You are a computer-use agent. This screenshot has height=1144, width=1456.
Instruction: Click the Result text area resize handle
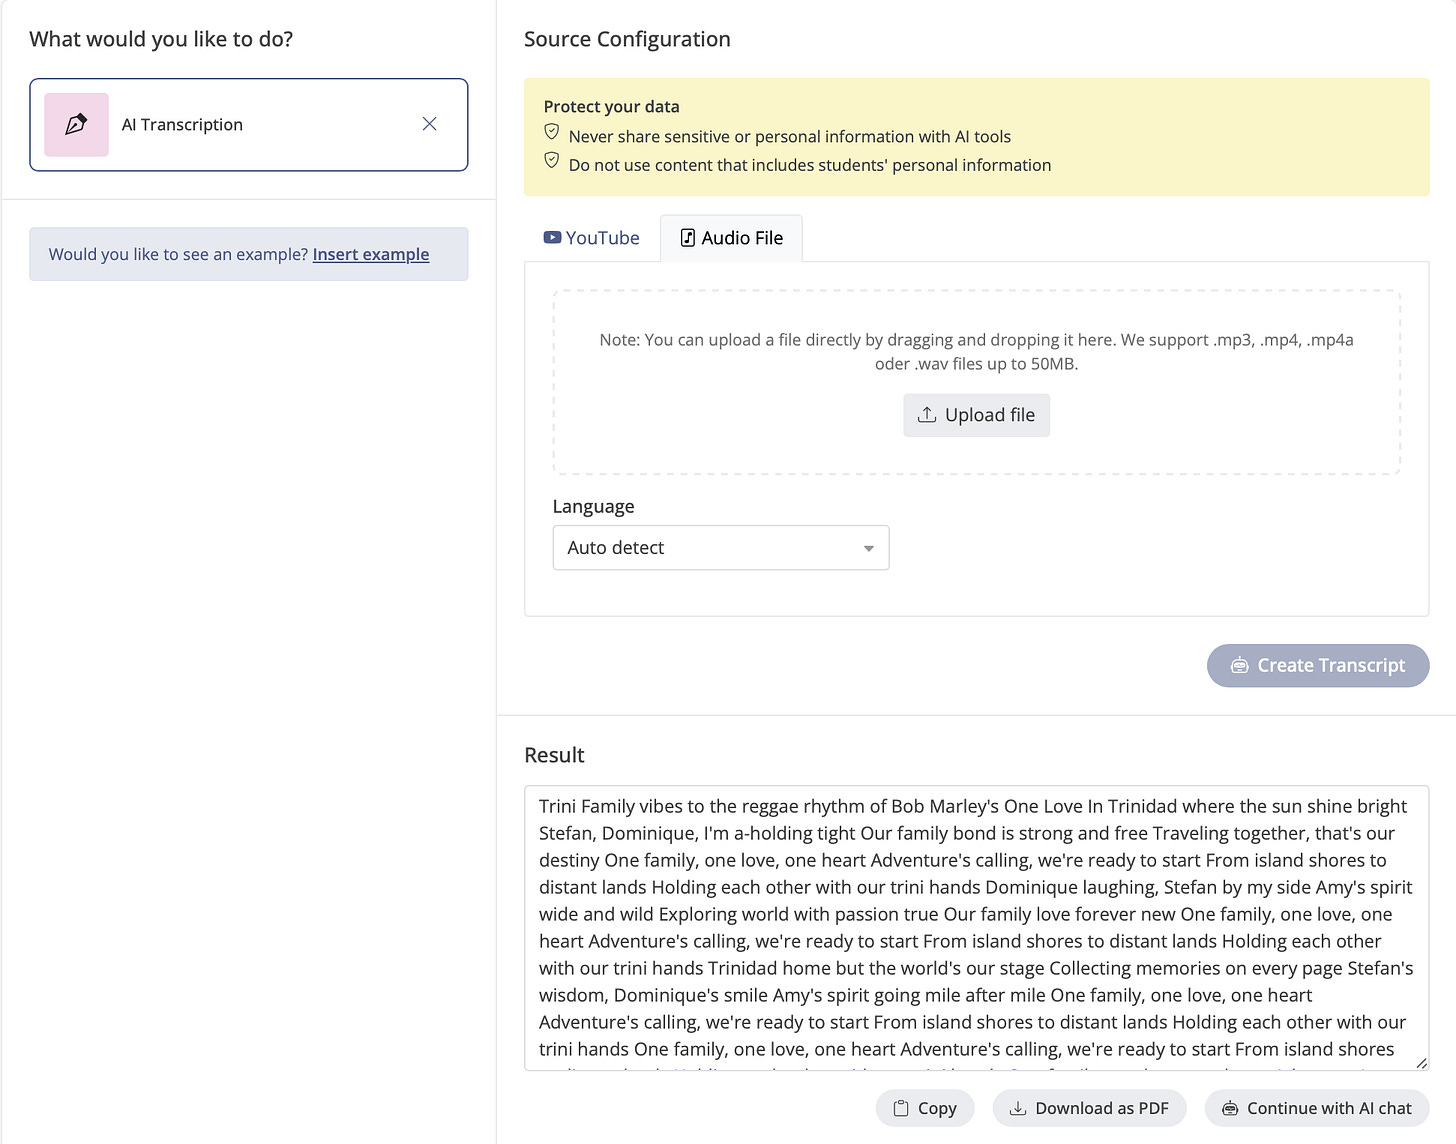(1422, 1064)
